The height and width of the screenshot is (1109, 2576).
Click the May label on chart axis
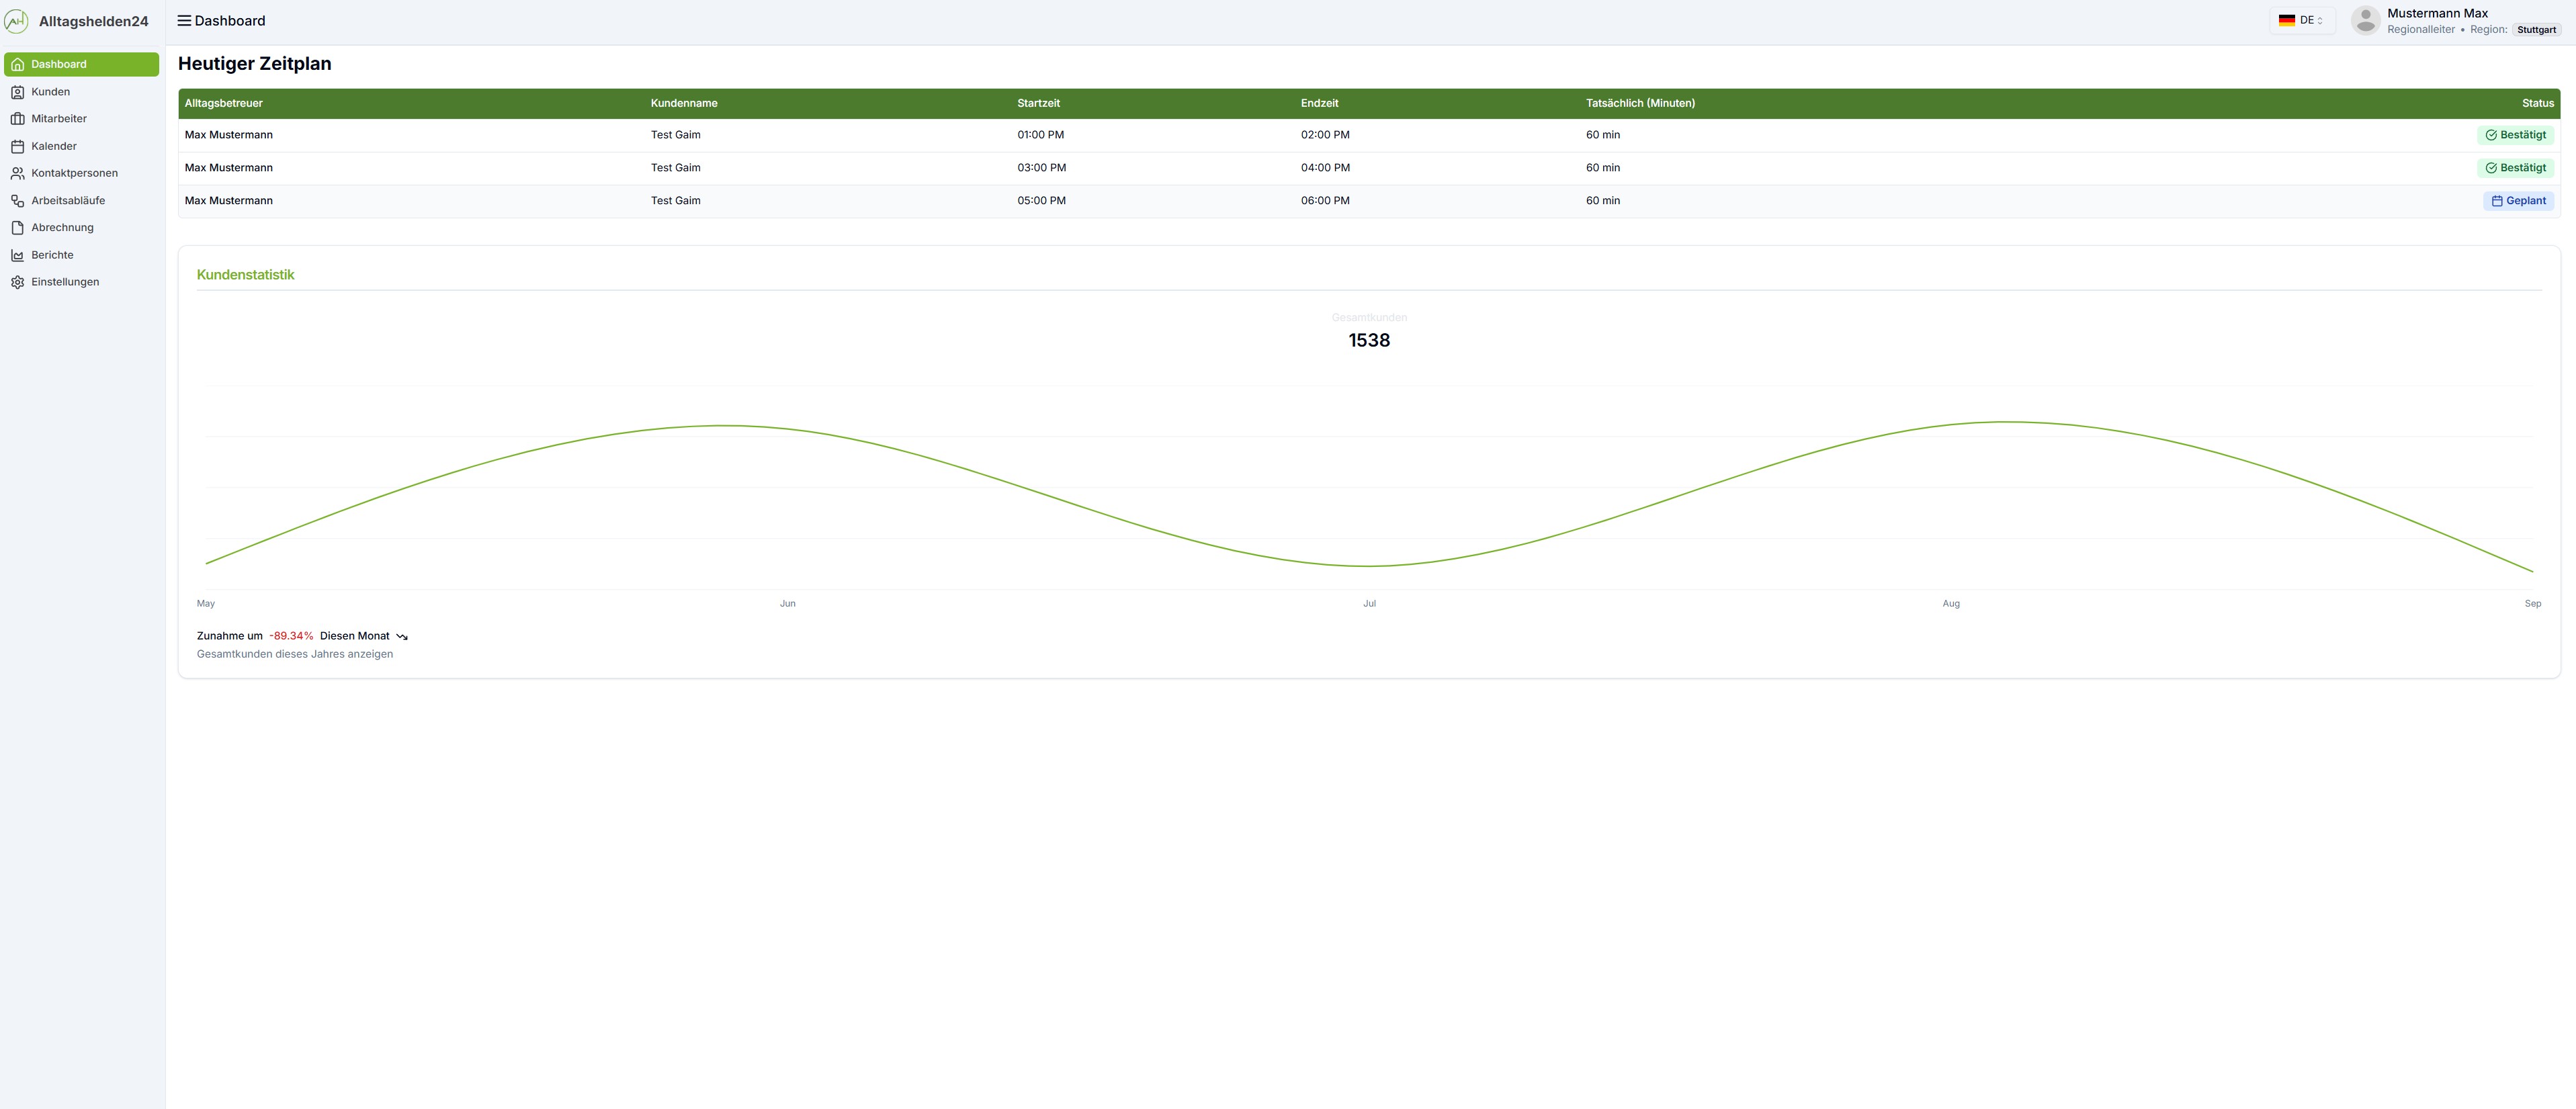click(x=206, y=604)
